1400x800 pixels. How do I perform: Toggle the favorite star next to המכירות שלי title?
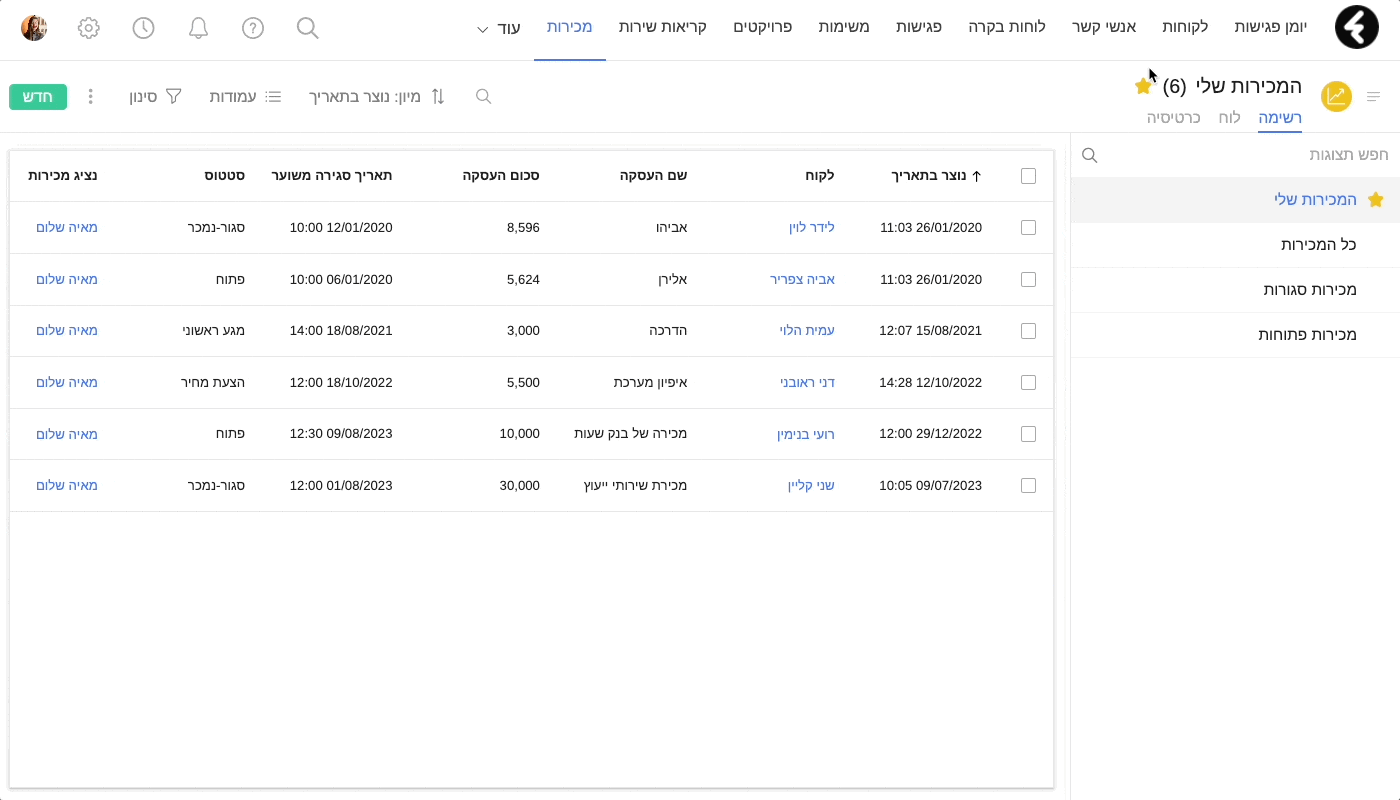pyautogui.click(x=1143, y=86)
